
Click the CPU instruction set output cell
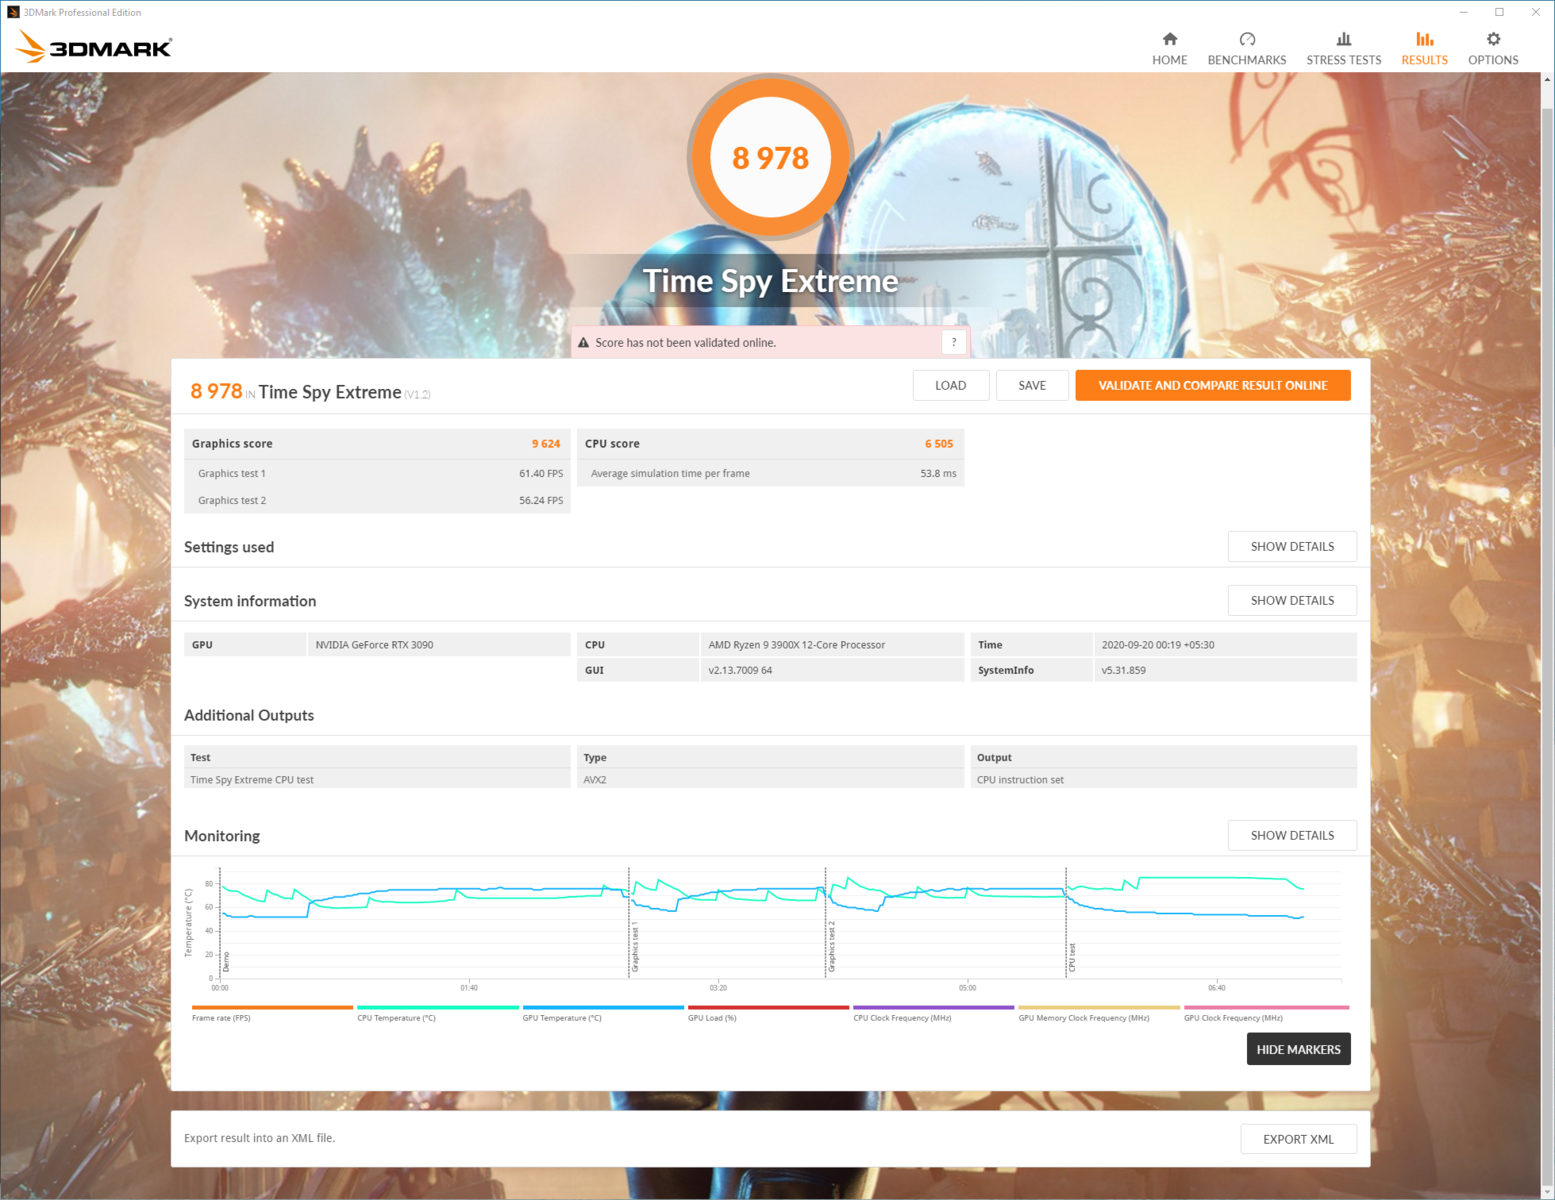pos(1163,780)
